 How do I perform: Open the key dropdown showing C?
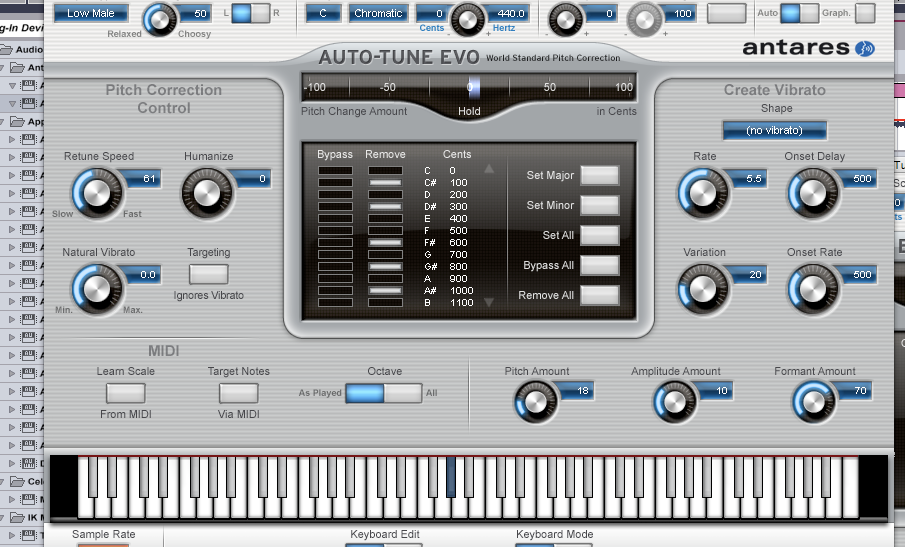[x=323, y=13]
